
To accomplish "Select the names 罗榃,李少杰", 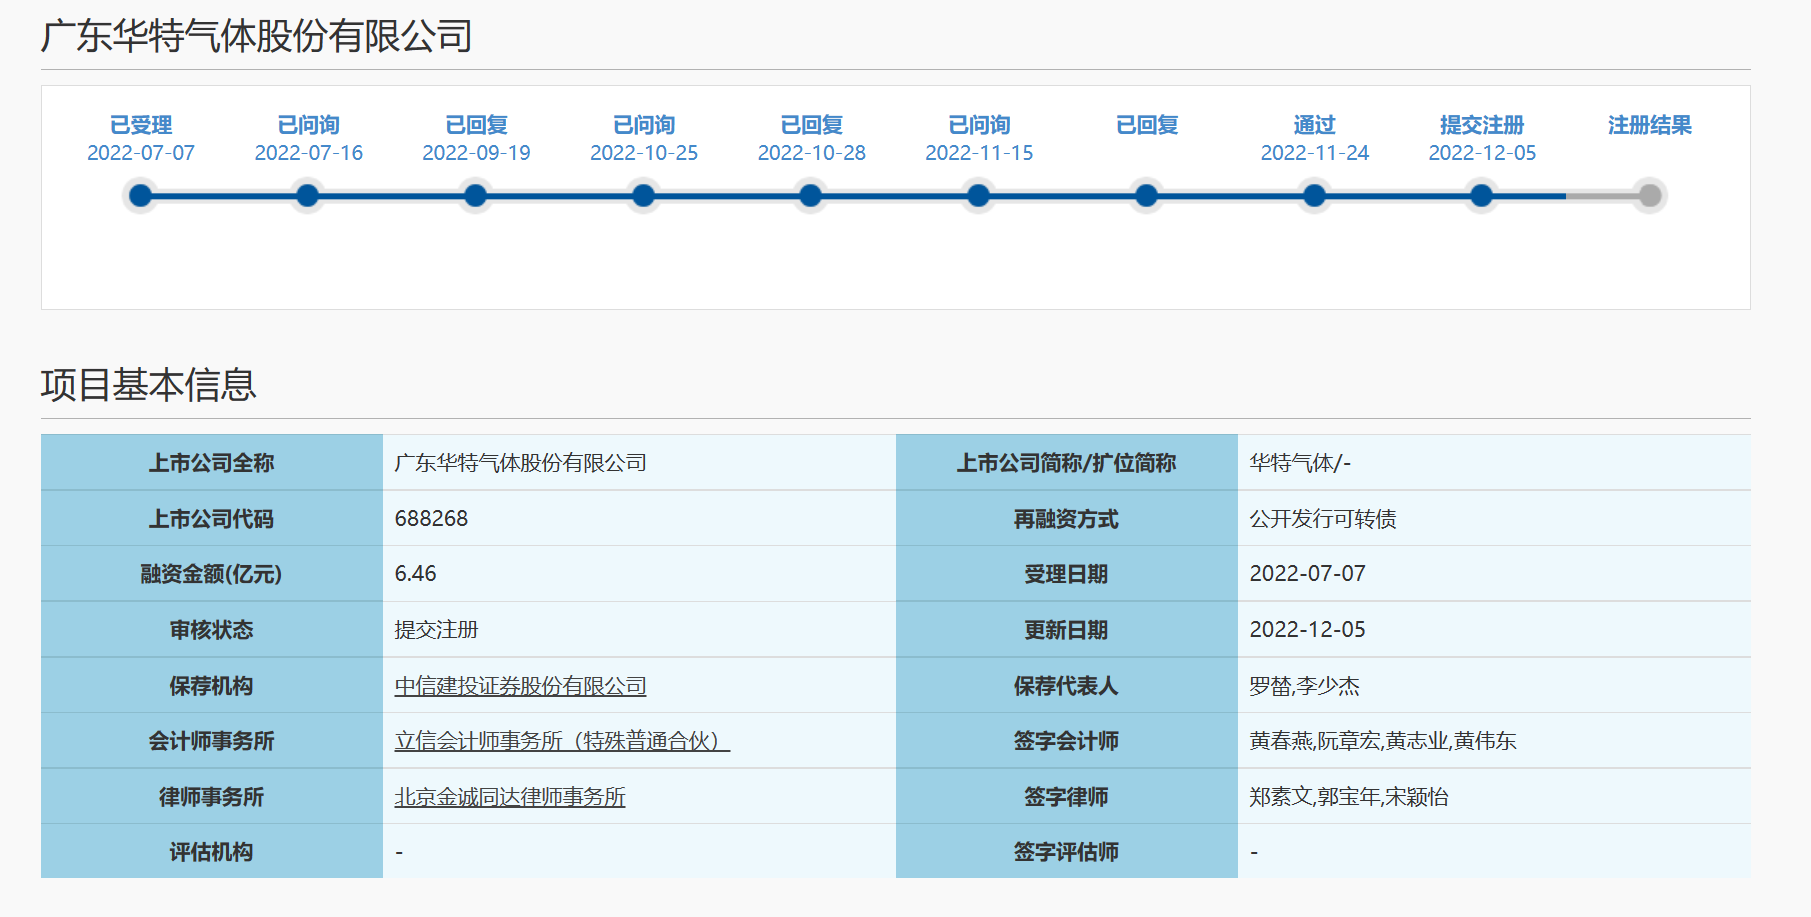I will pyautogui.click(x=1304, y=686).
